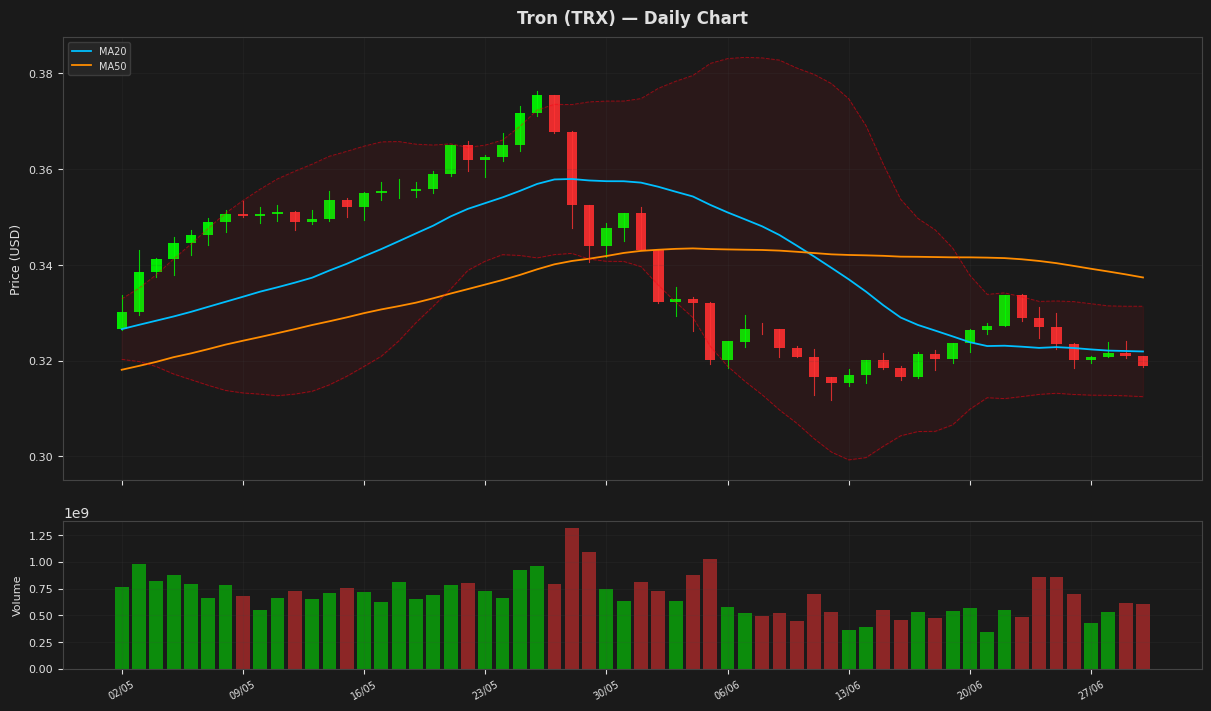
Task: Click the 02/05 date label
Action: (121, 690)
